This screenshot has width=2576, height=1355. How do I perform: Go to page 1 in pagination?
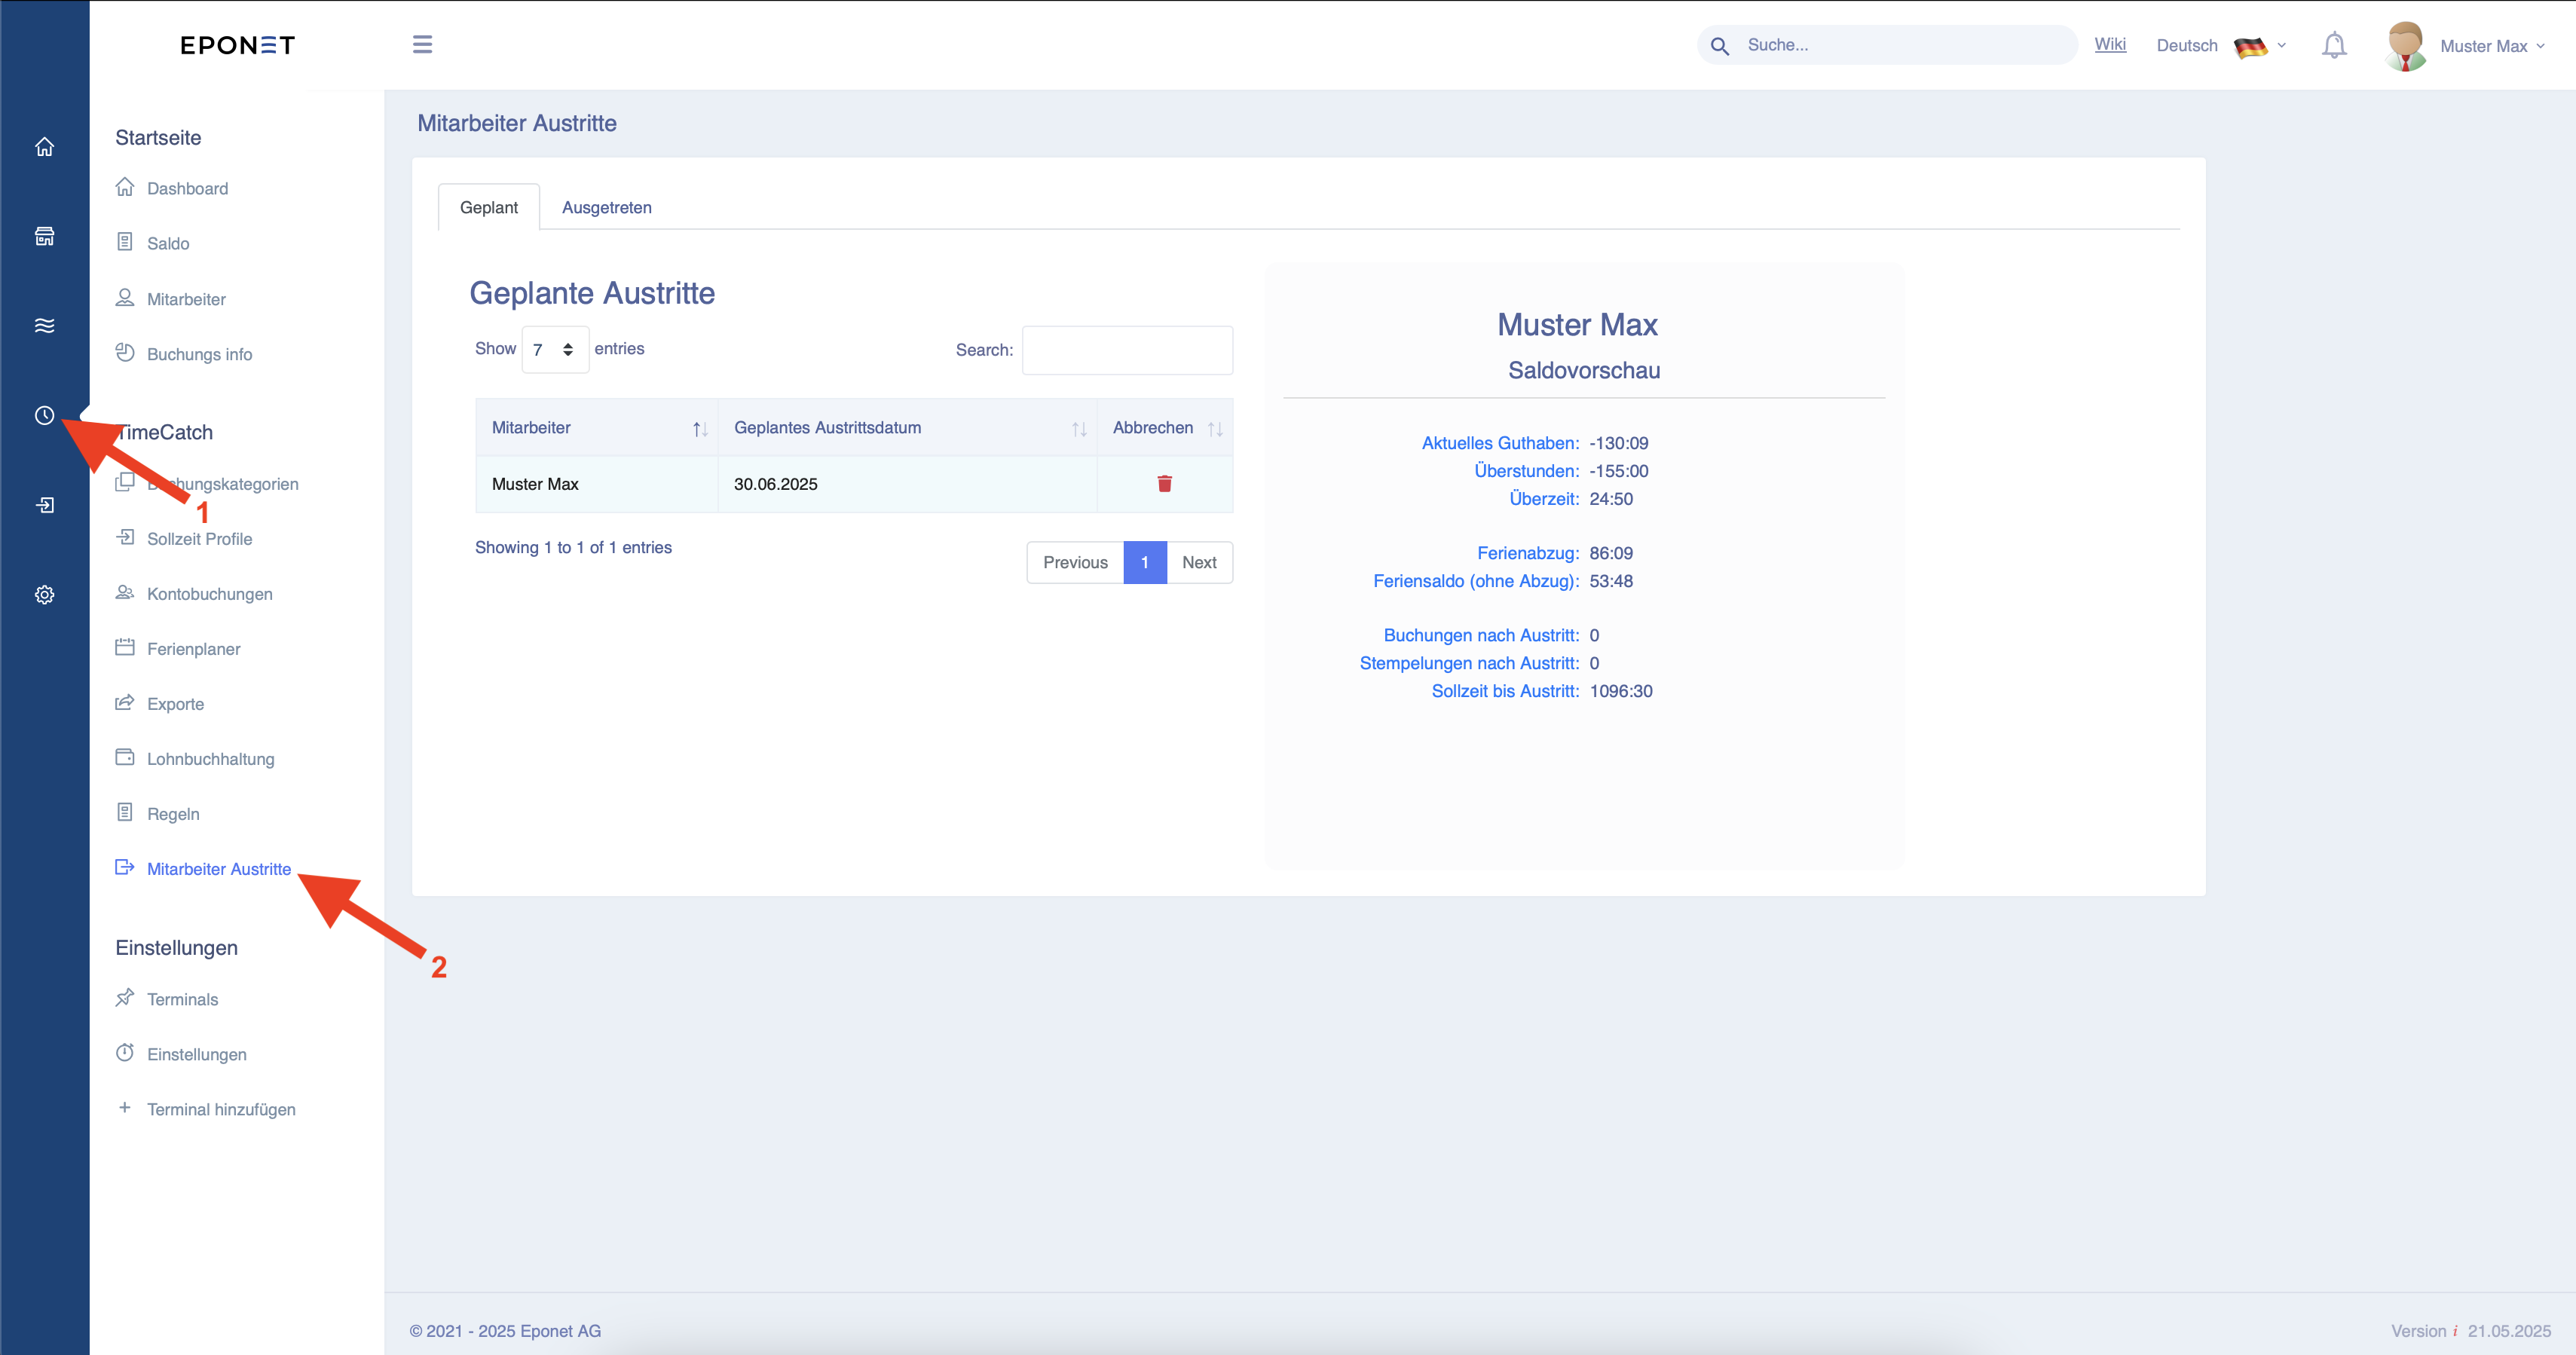click(x=1145, y=562)
